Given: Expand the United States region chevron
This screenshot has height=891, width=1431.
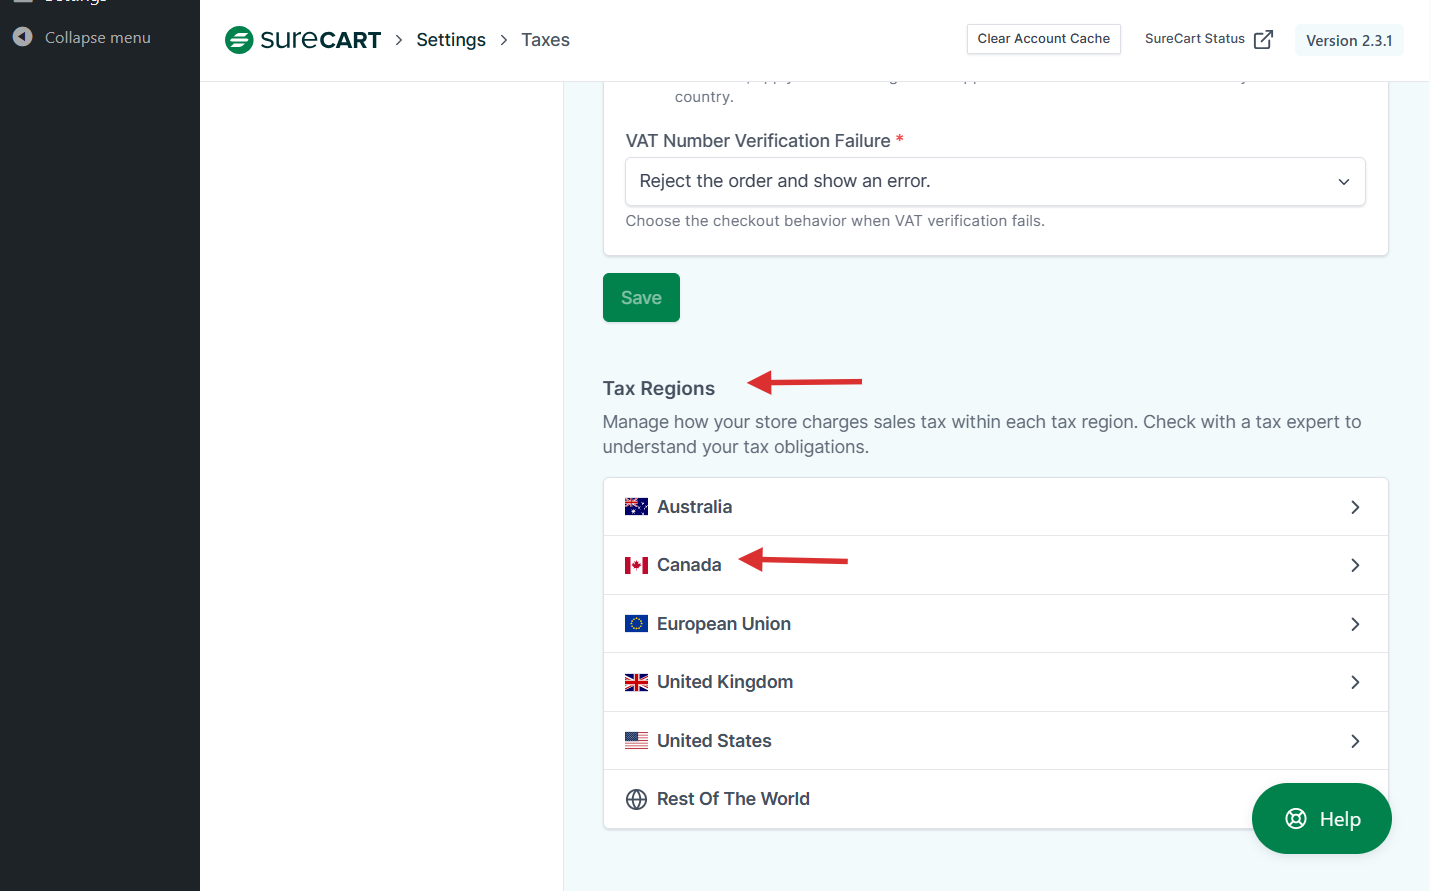Looking at the screenshot, I should click(1355, 741).
